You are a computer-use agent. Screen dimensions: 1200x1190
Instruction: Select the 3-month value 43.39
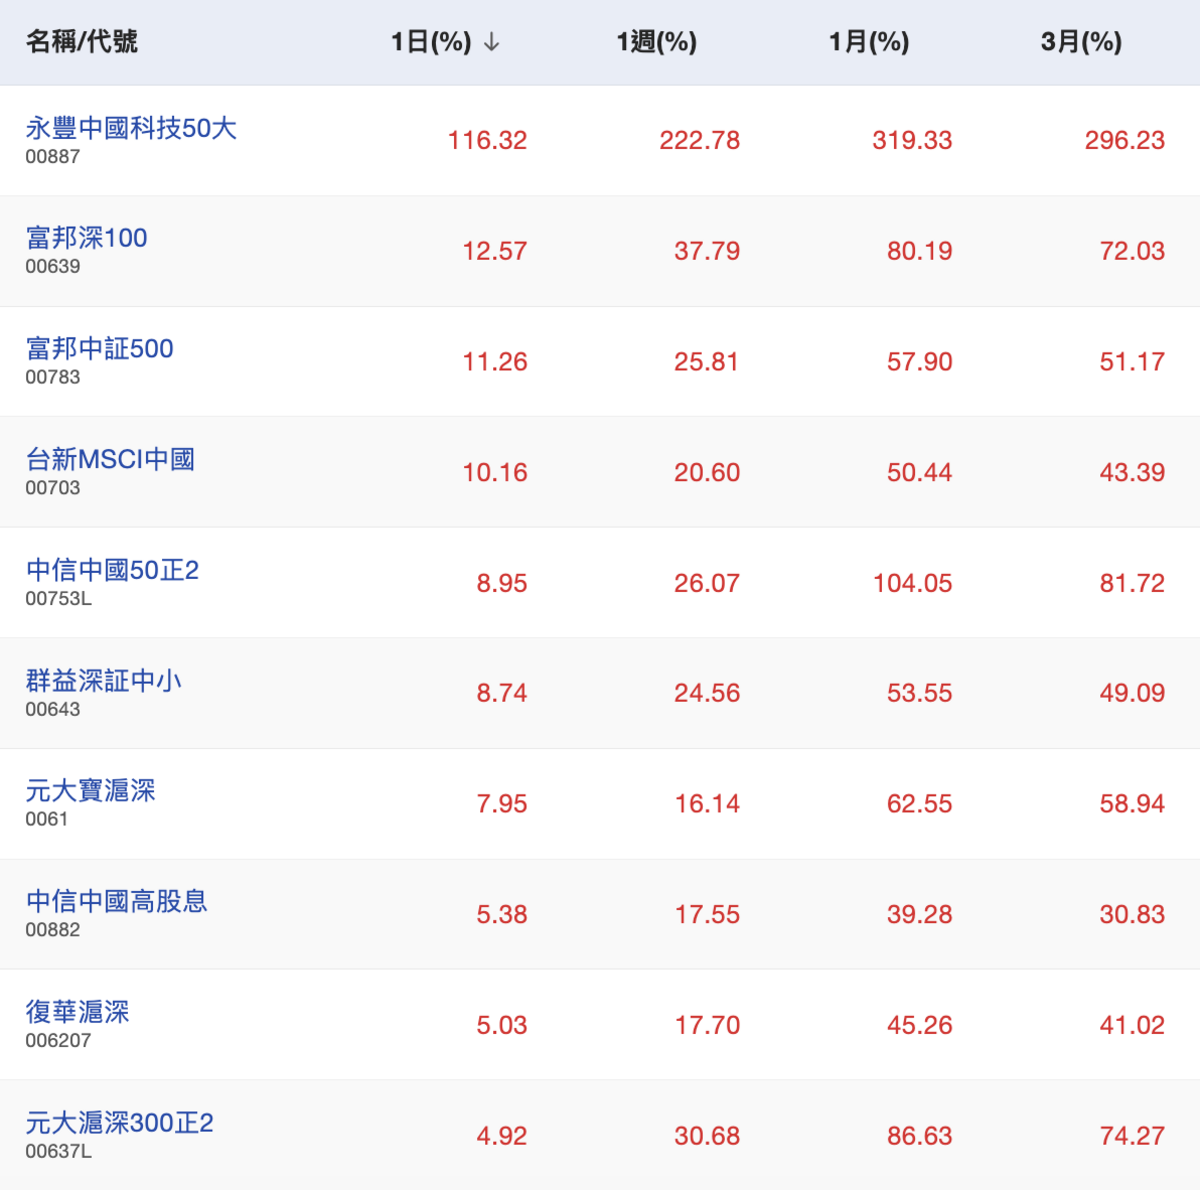1133,472
